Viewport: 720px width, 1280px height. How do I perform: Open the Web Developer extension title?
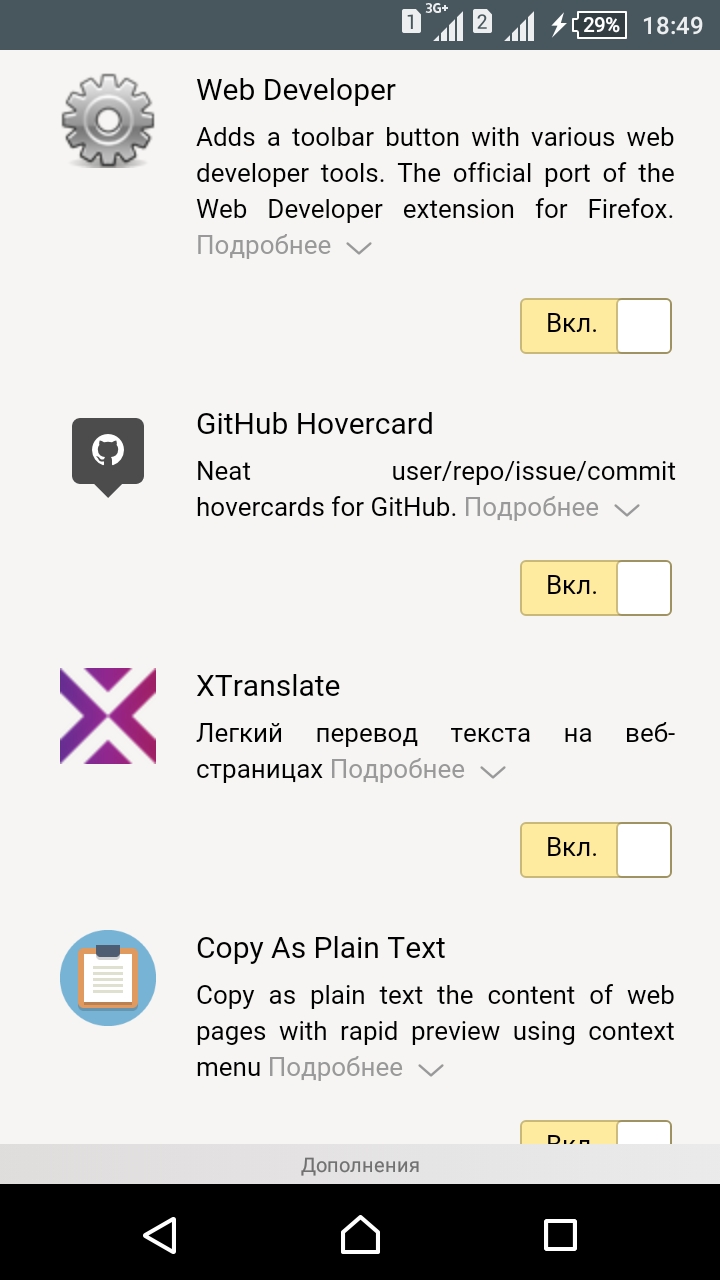point(296,90)
